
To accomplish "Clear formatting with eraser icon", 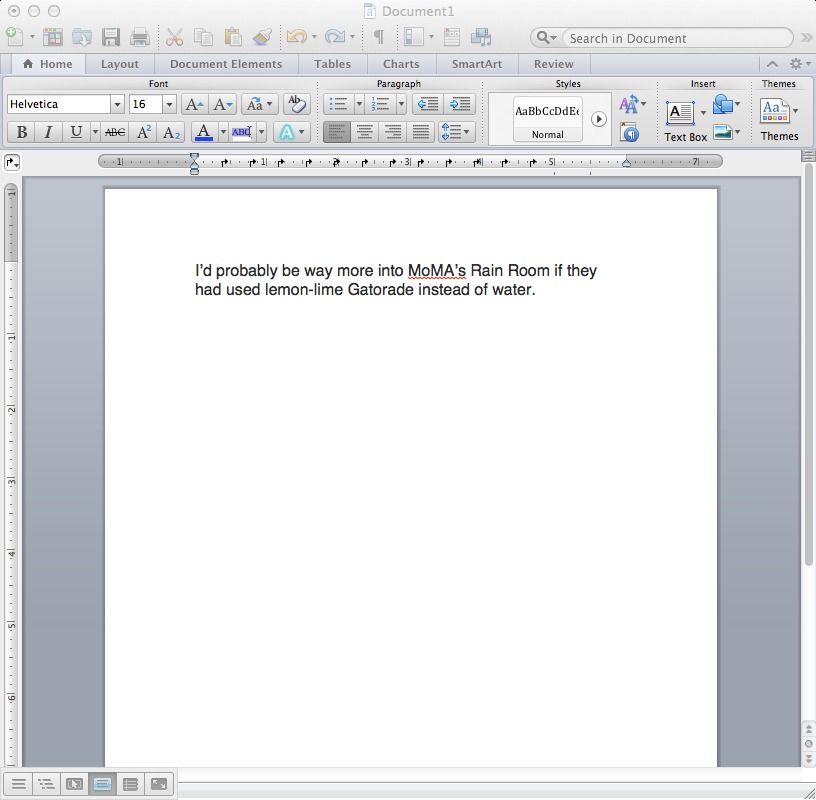I will tap(297, 104).
